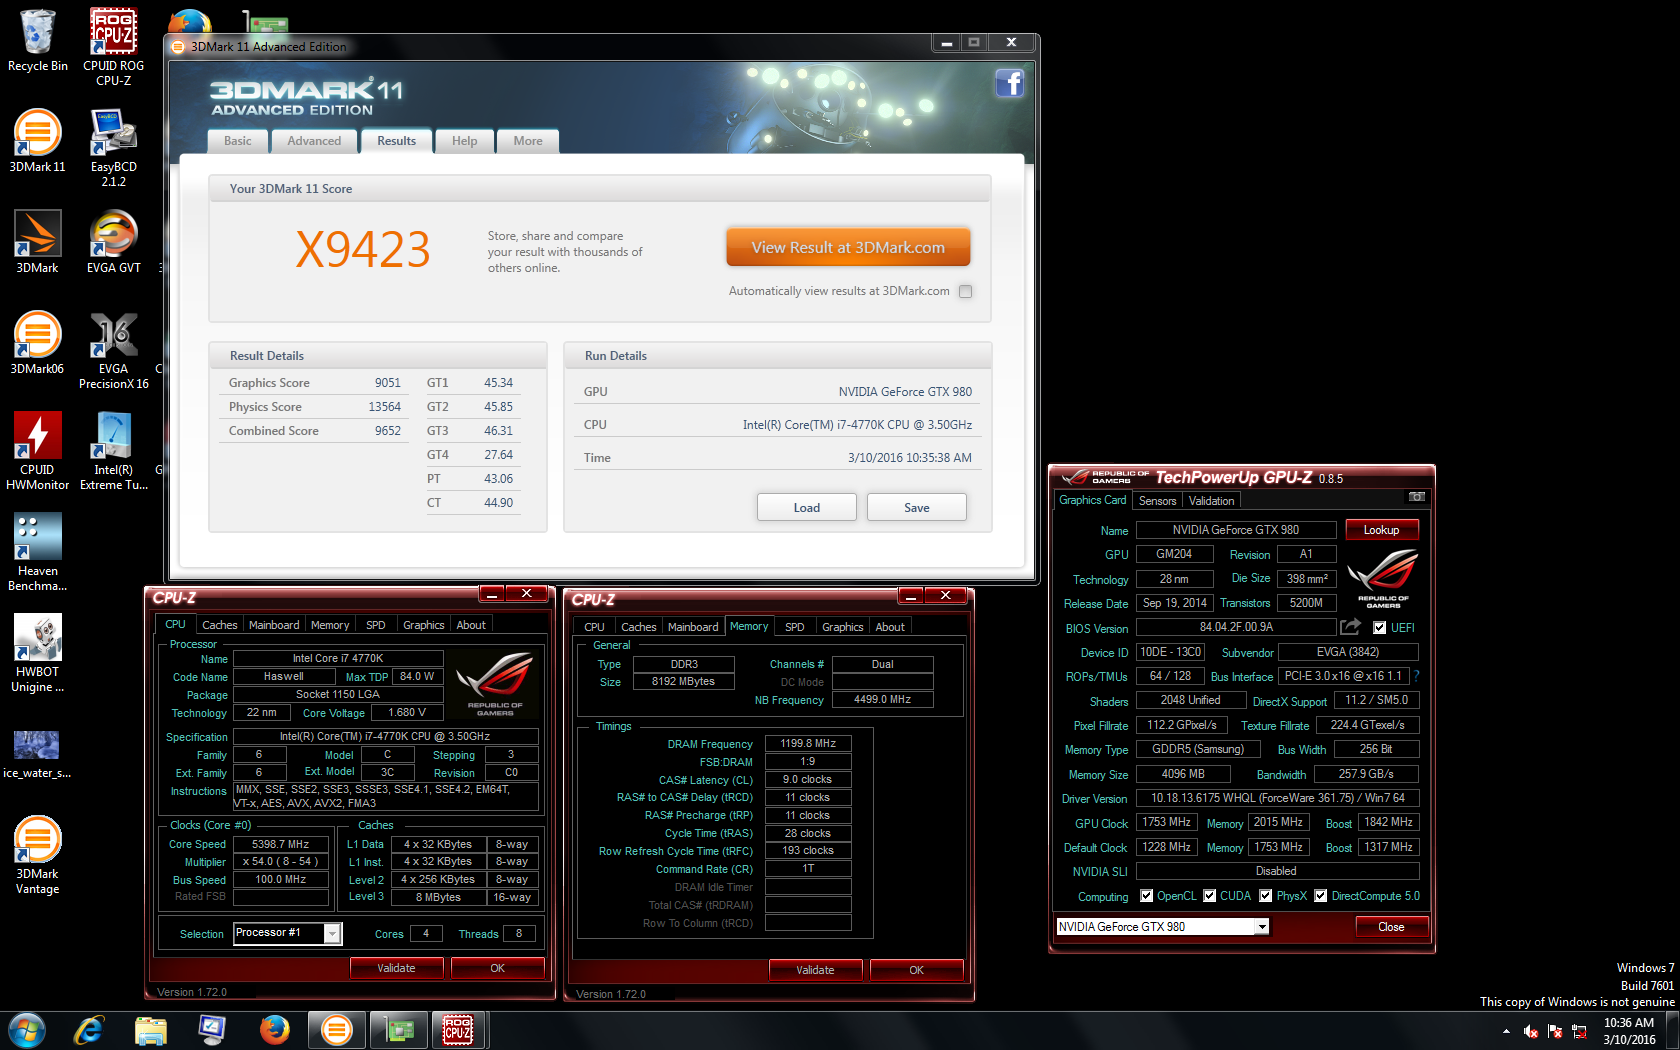Open CPUID HWMonitor desktop icon

(x=38, y=451)
